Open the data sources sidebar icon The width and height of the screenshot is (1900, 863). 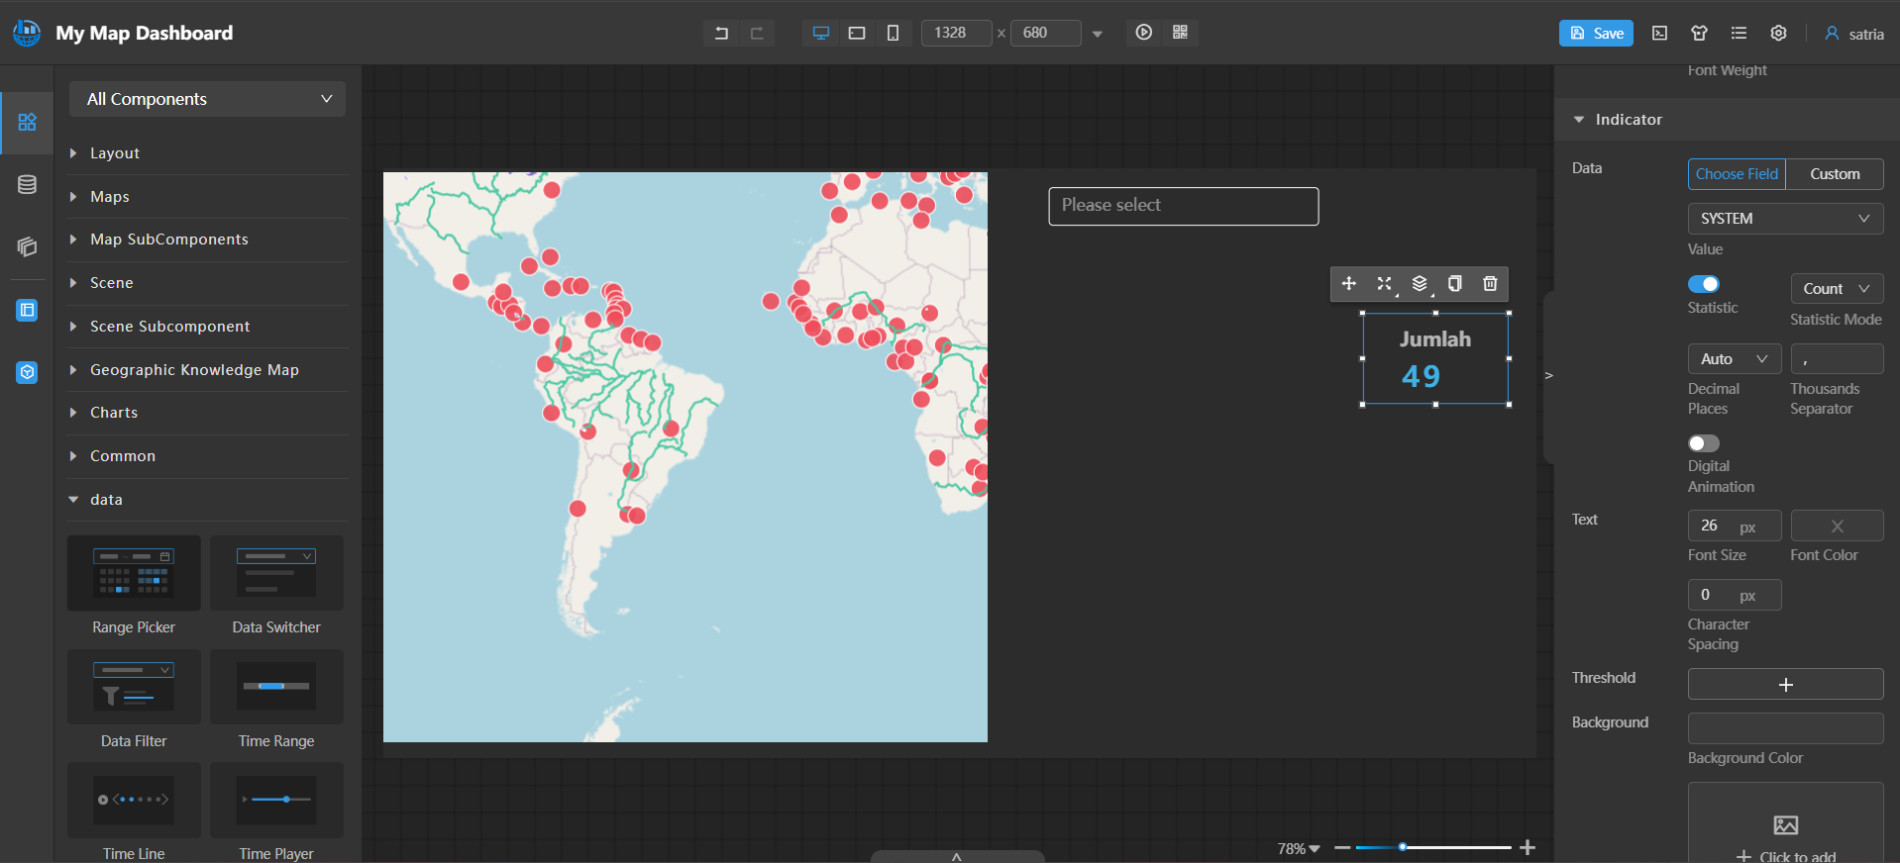click(x=27, y=185)
